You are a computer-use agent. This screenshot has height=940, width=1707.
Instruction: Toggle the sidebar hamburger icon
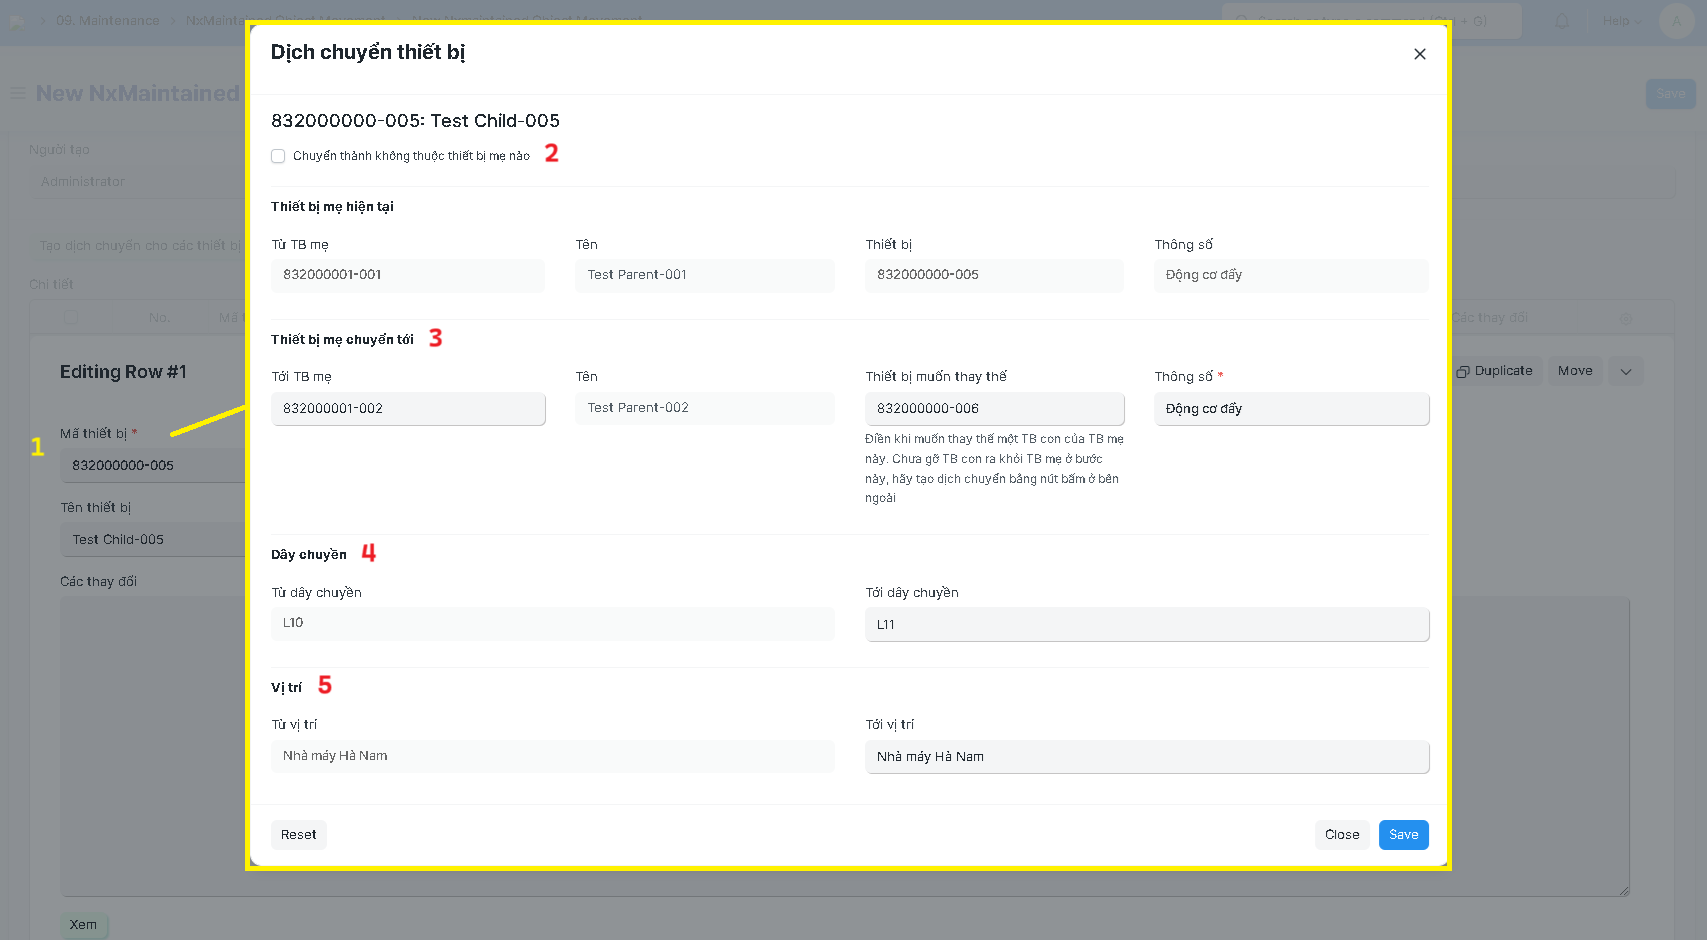pos(18,93)
